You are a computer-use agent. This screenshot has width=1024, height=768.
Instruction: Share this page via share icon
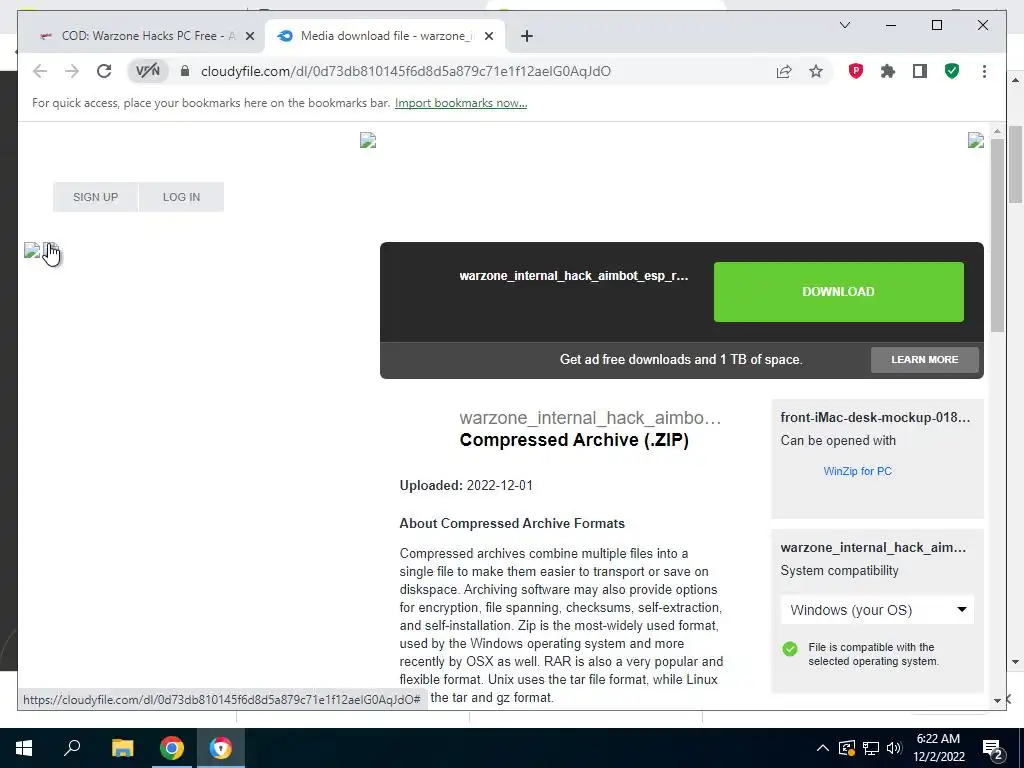tap(784, 71)
